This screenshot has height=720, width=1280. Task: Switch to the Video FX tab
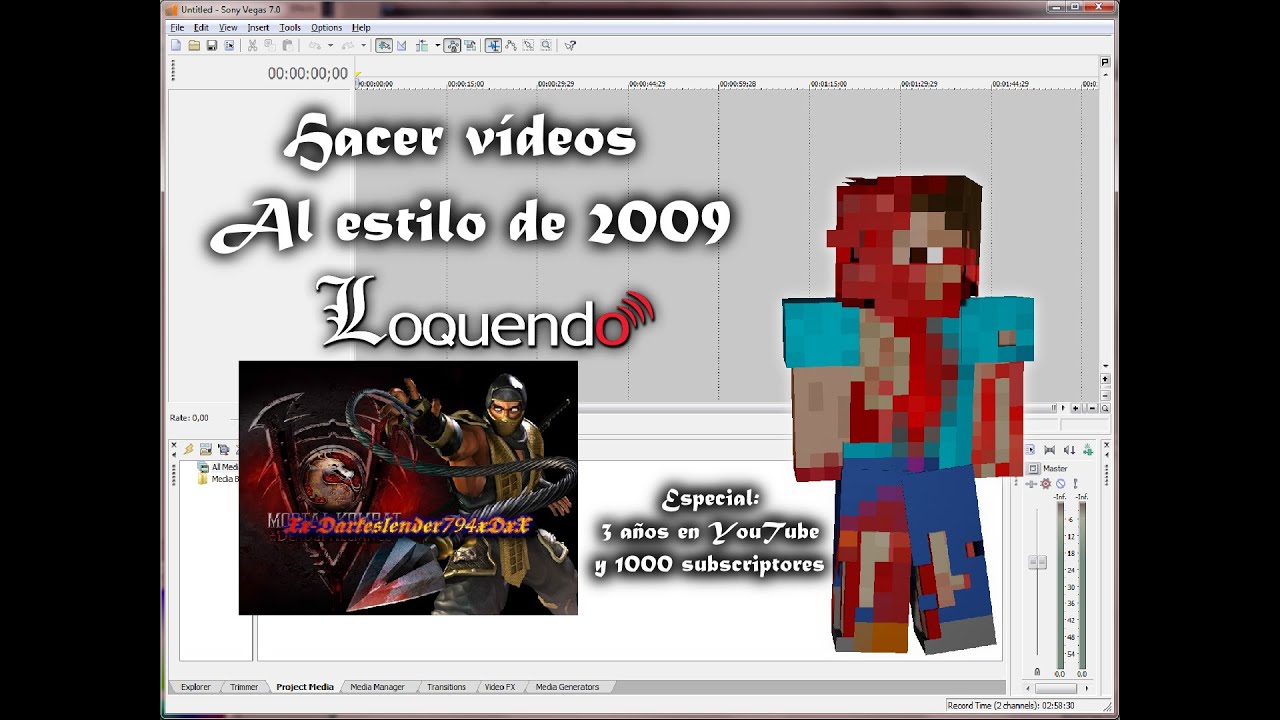click(500, 687)
